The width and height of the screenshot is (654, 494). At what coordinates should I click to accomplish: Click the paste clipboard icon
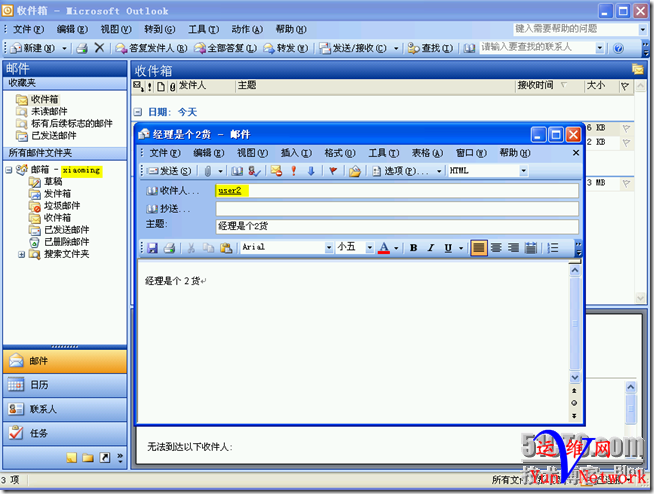click(x=226, y=248)
